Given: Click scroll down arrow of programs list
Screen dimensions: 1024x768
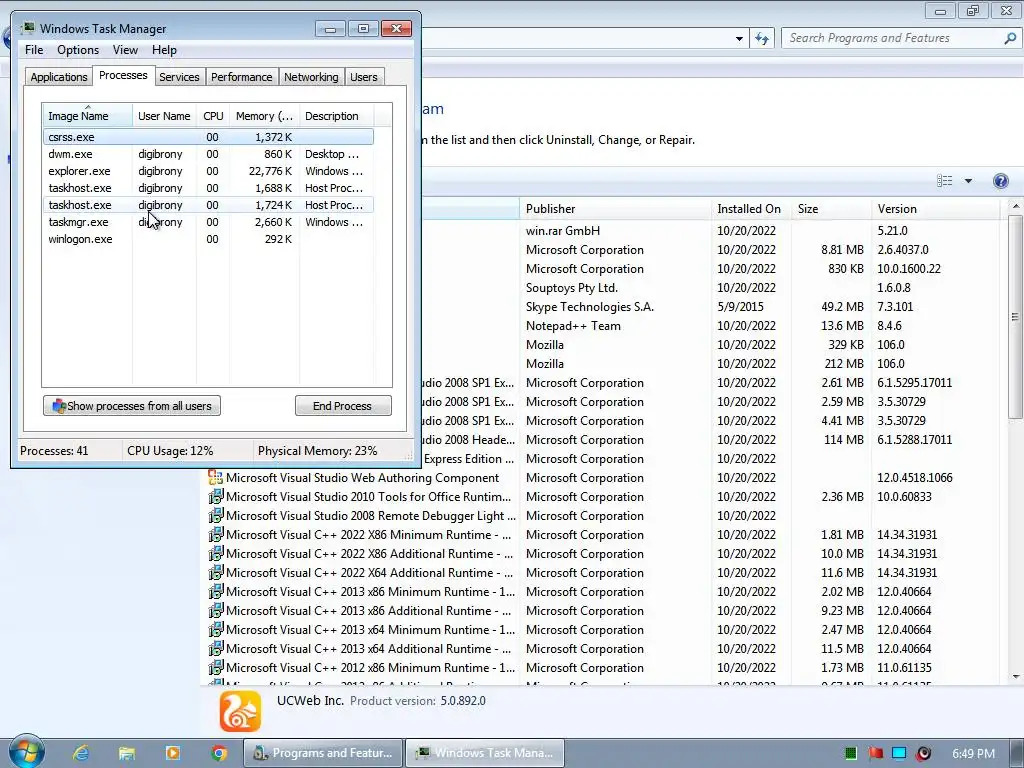Looking at the screenshot, I should click(1015, 677).
